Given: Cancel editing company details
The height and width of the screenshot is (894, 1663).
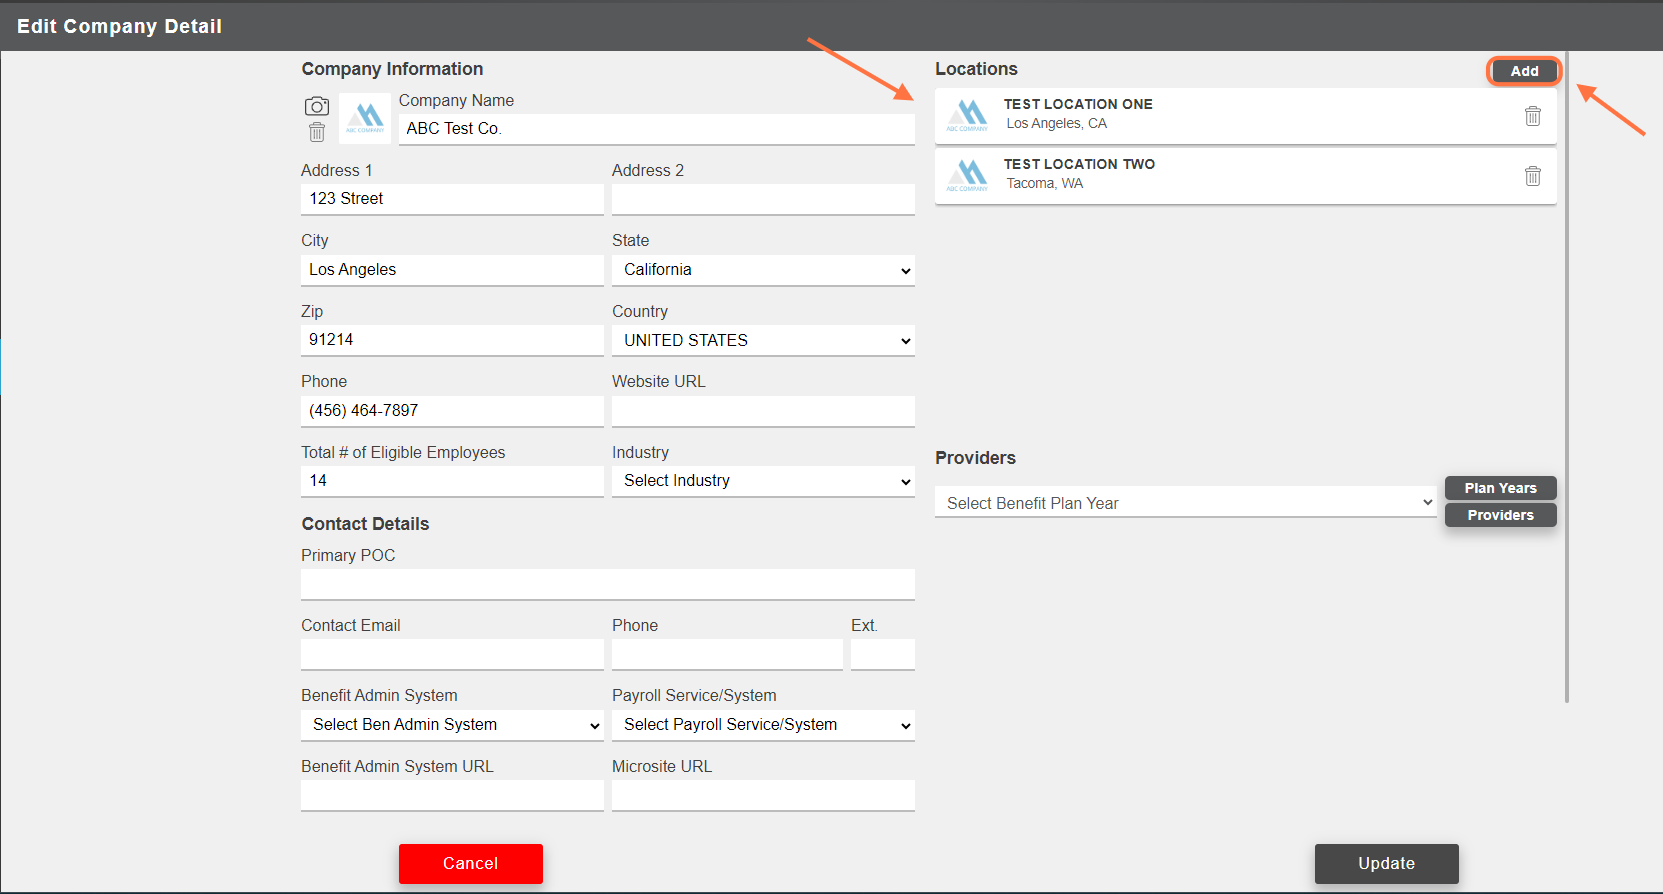Looking at the screenshot, I should coord(471,864).
